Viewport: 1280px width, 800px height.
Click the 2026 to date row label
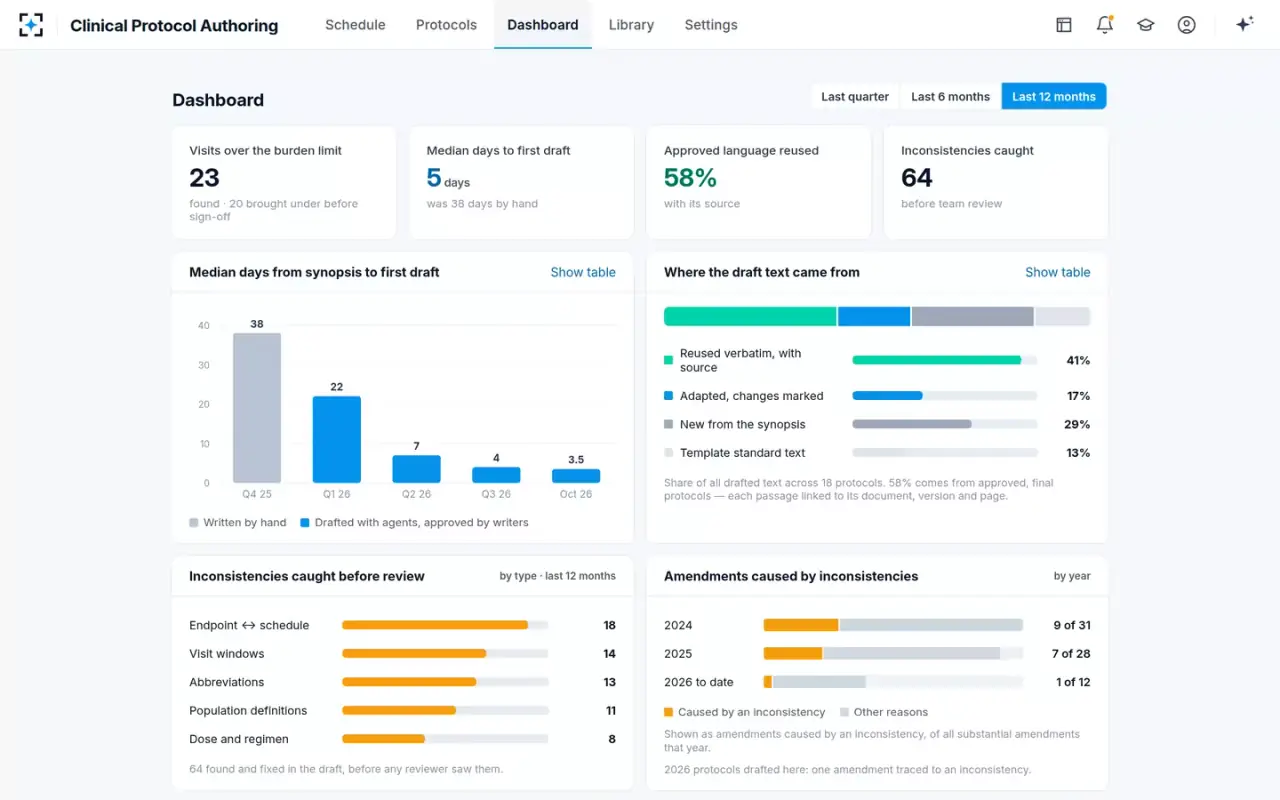(x=699, y=682)
